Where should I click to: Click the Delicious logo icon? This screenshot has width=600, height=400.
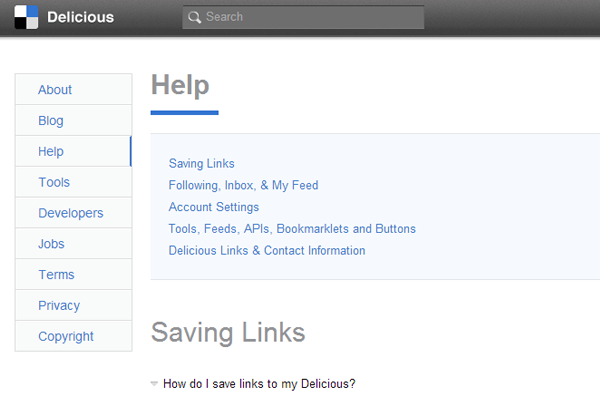coord(26,17)
